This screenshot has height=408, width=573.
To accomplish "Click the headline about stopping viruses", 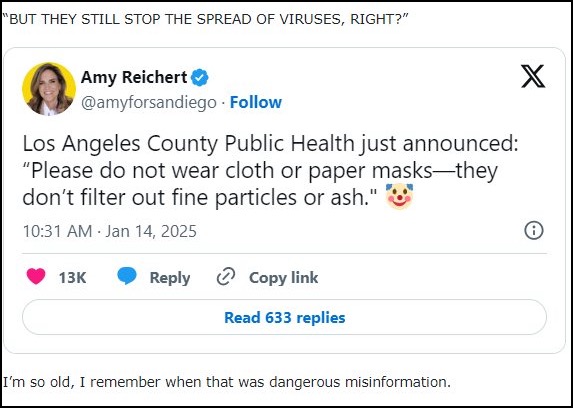I will coord(205,19).
